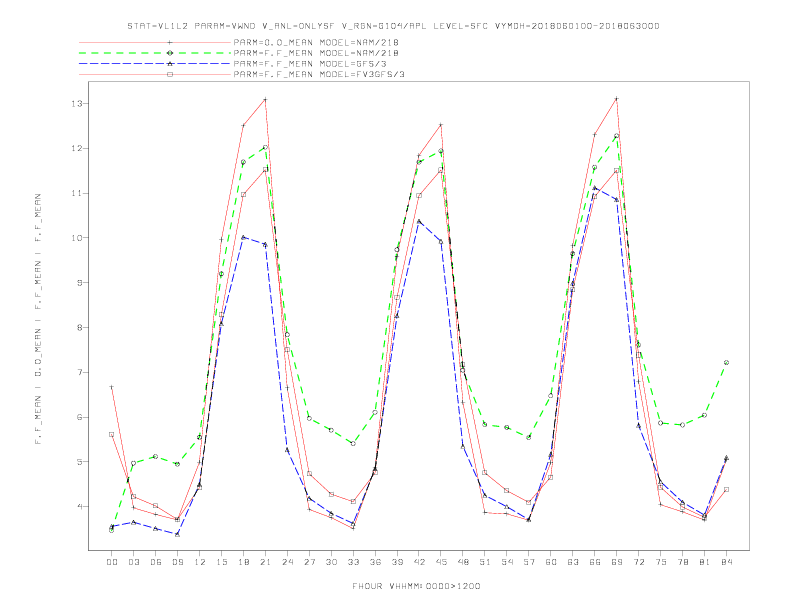Click O.O_MEAN plus peak point at hour 21

point(265,99)
